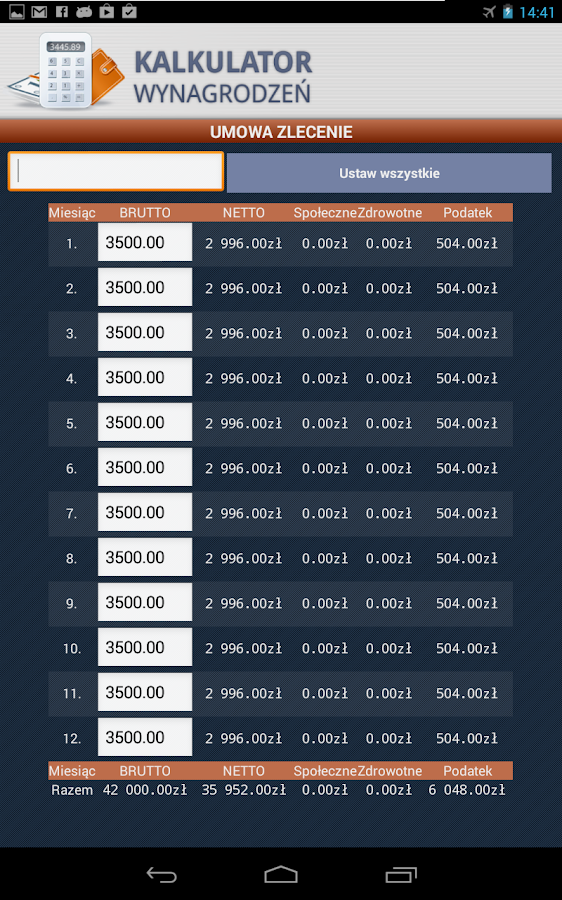The height and width of the screenshot is (900, 562).
Task: Edit the BRUTTO field for month 12
Action: click(x=145, y=737)
